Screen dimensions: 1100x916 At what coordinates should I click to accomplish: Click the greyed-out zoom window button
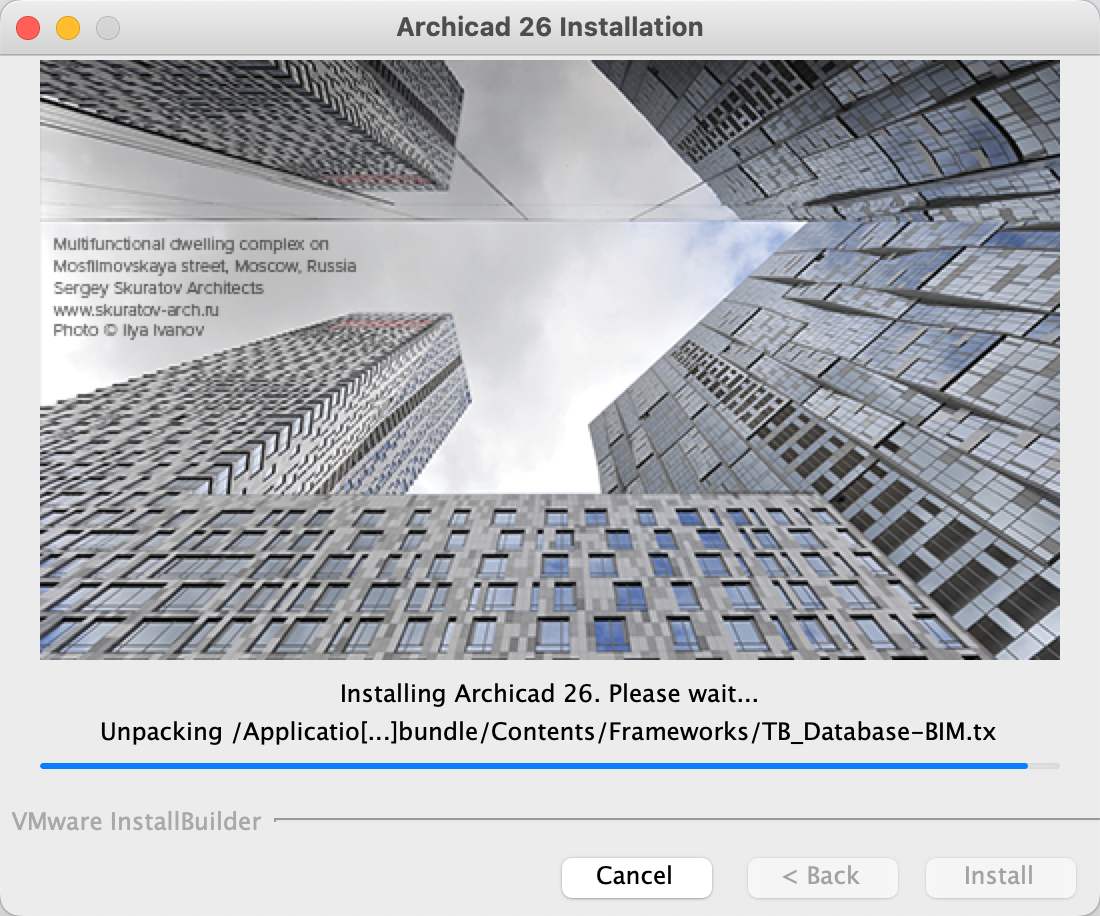pos(108,28)
